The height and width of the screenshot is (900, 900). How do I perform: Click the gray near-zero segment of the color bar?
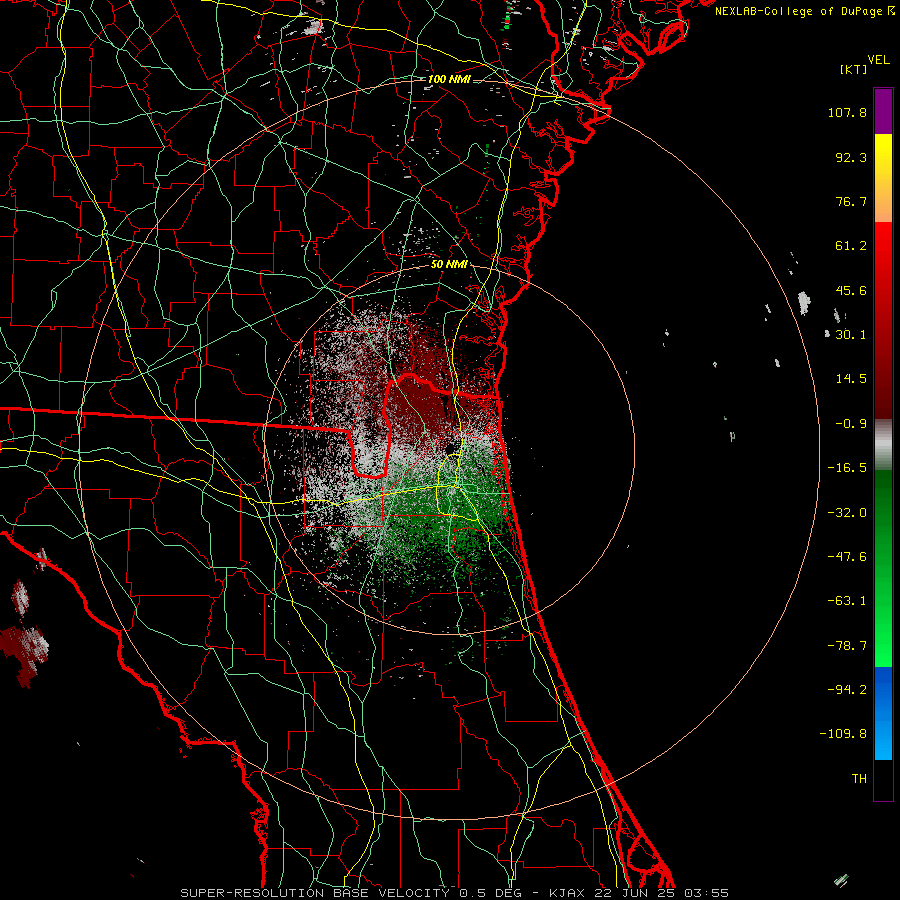pos(883,444)
